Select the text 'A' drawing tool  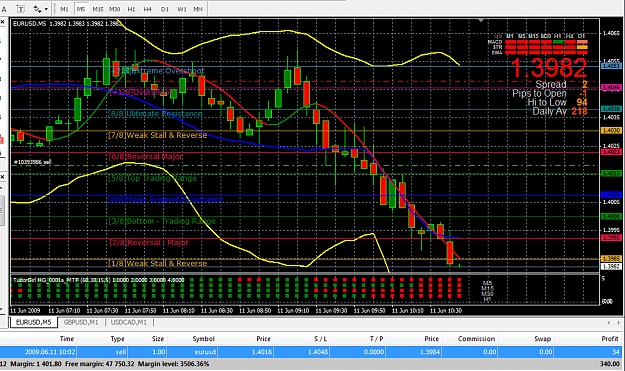(x=4, y=9)
